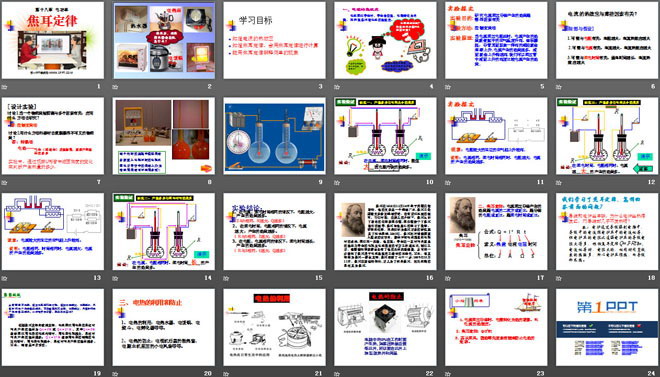The image size is (660, 377).
Task: Click the animation star below slide 4
Action: pos(337,87)
